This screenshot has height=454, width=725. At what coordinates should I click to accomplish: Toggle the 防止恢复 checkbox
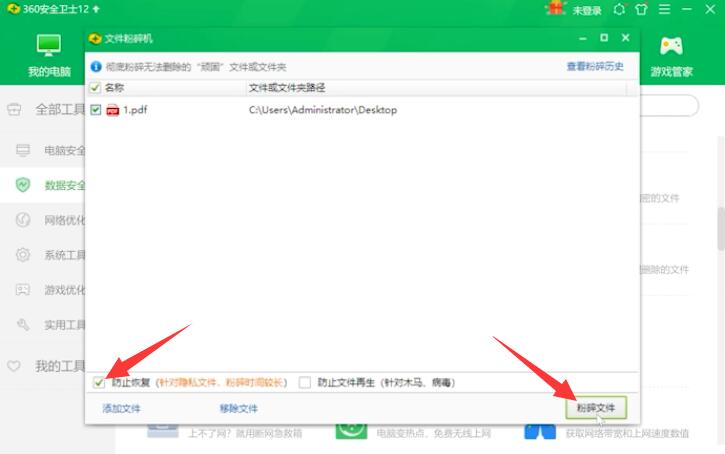tap(98, 382)
